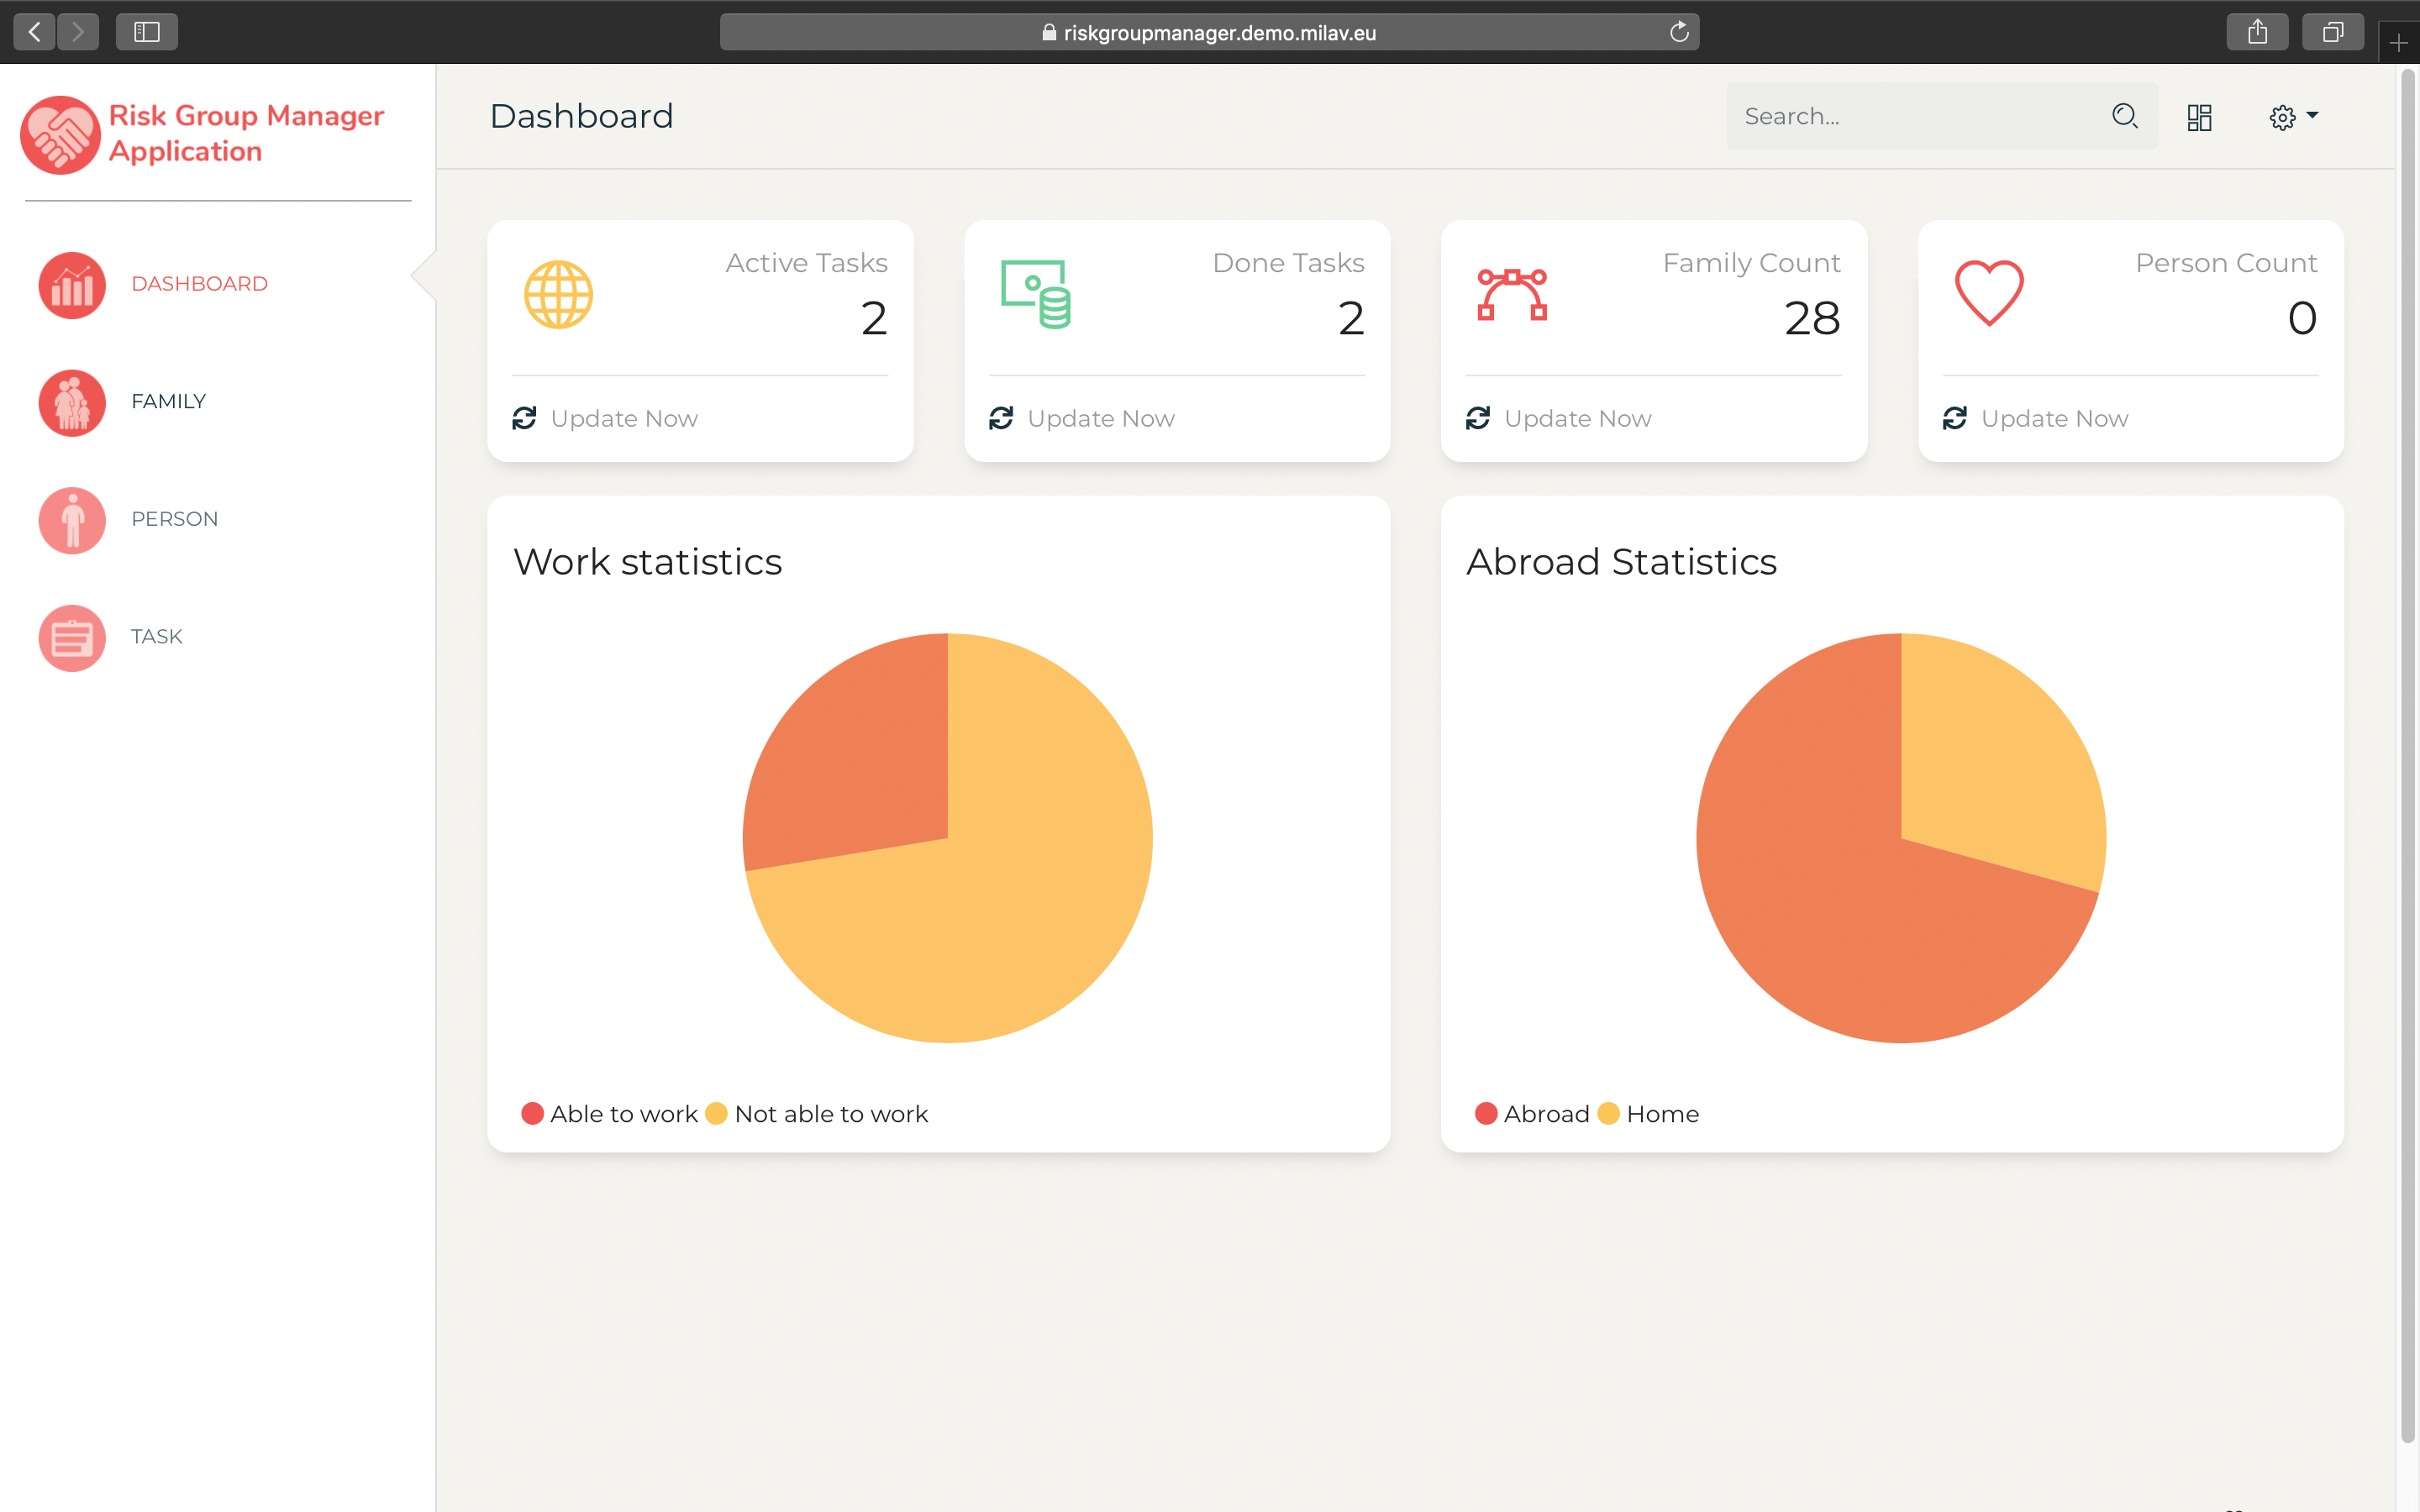Screen dimensions: 2420x1512
Task: Select the Person sidebar icon
Action: (72, 520)
